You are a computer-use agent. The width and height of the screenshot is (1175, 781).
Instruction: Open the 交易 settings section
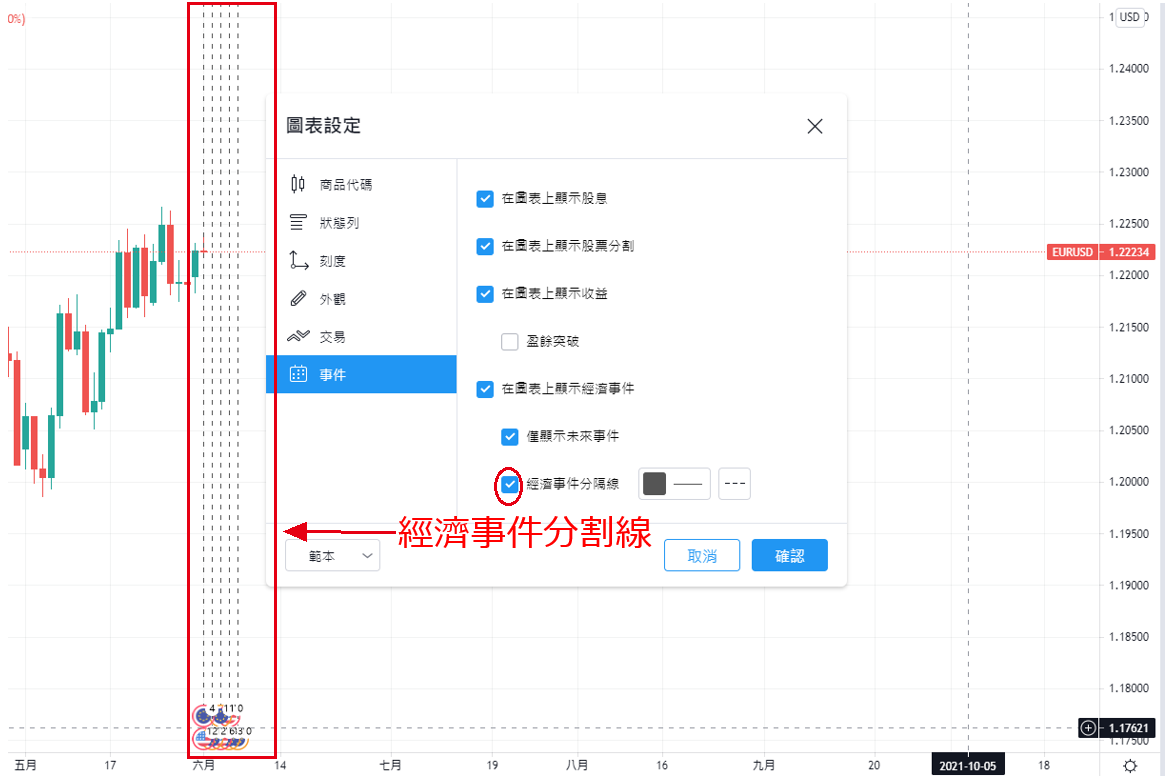[x=361, y=337]
